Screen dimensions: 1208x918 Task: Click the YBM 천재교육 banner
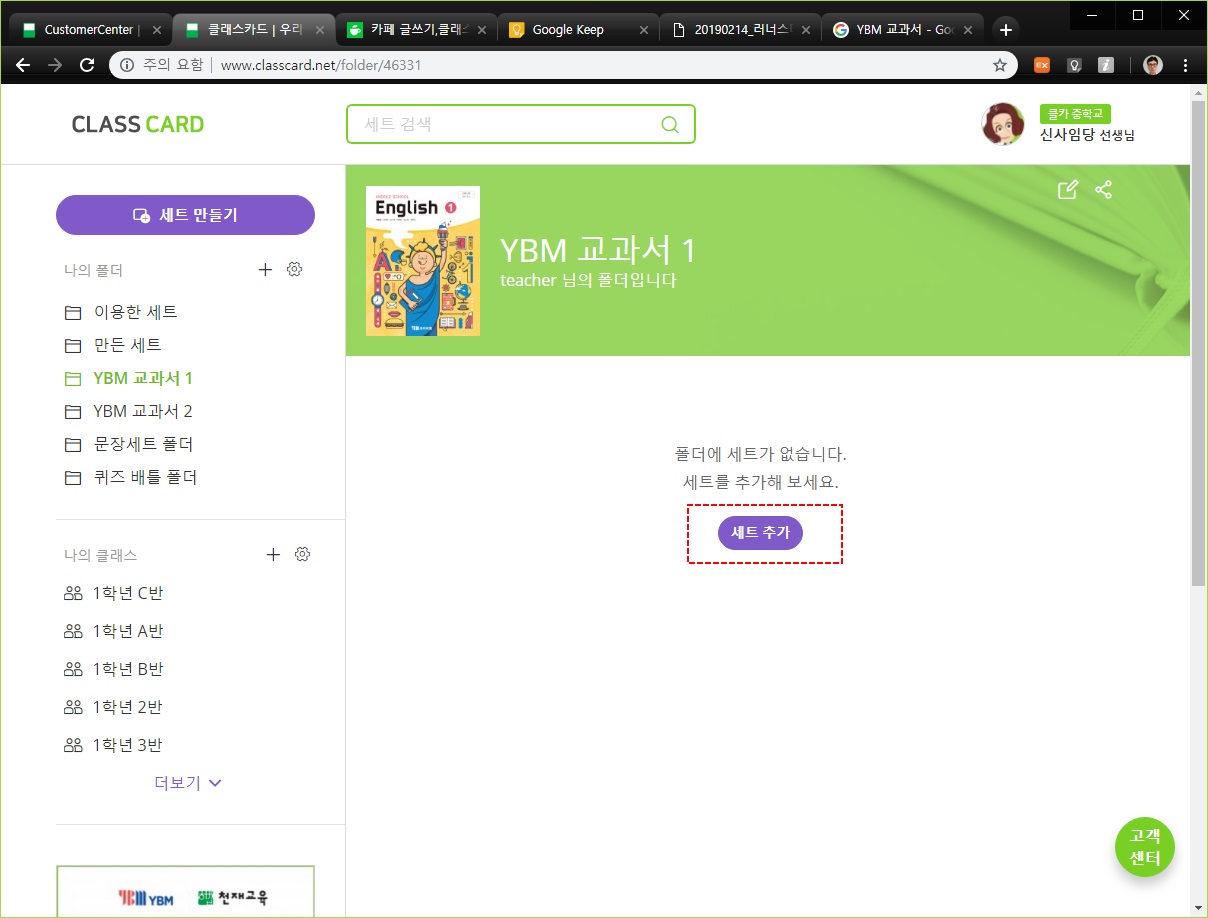(186, 891)
